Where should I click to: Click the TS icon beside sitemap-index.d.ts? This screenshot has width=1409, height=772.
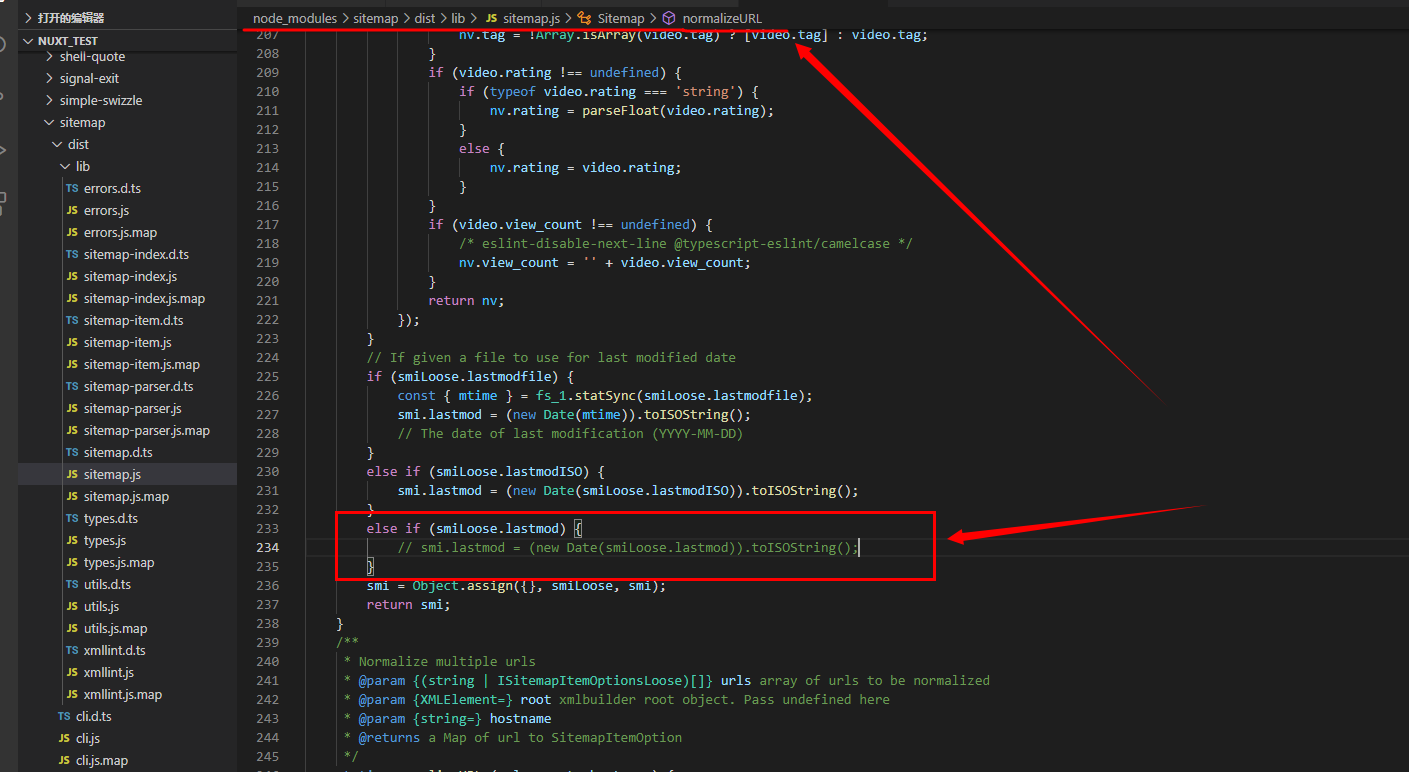pos(72,255)
